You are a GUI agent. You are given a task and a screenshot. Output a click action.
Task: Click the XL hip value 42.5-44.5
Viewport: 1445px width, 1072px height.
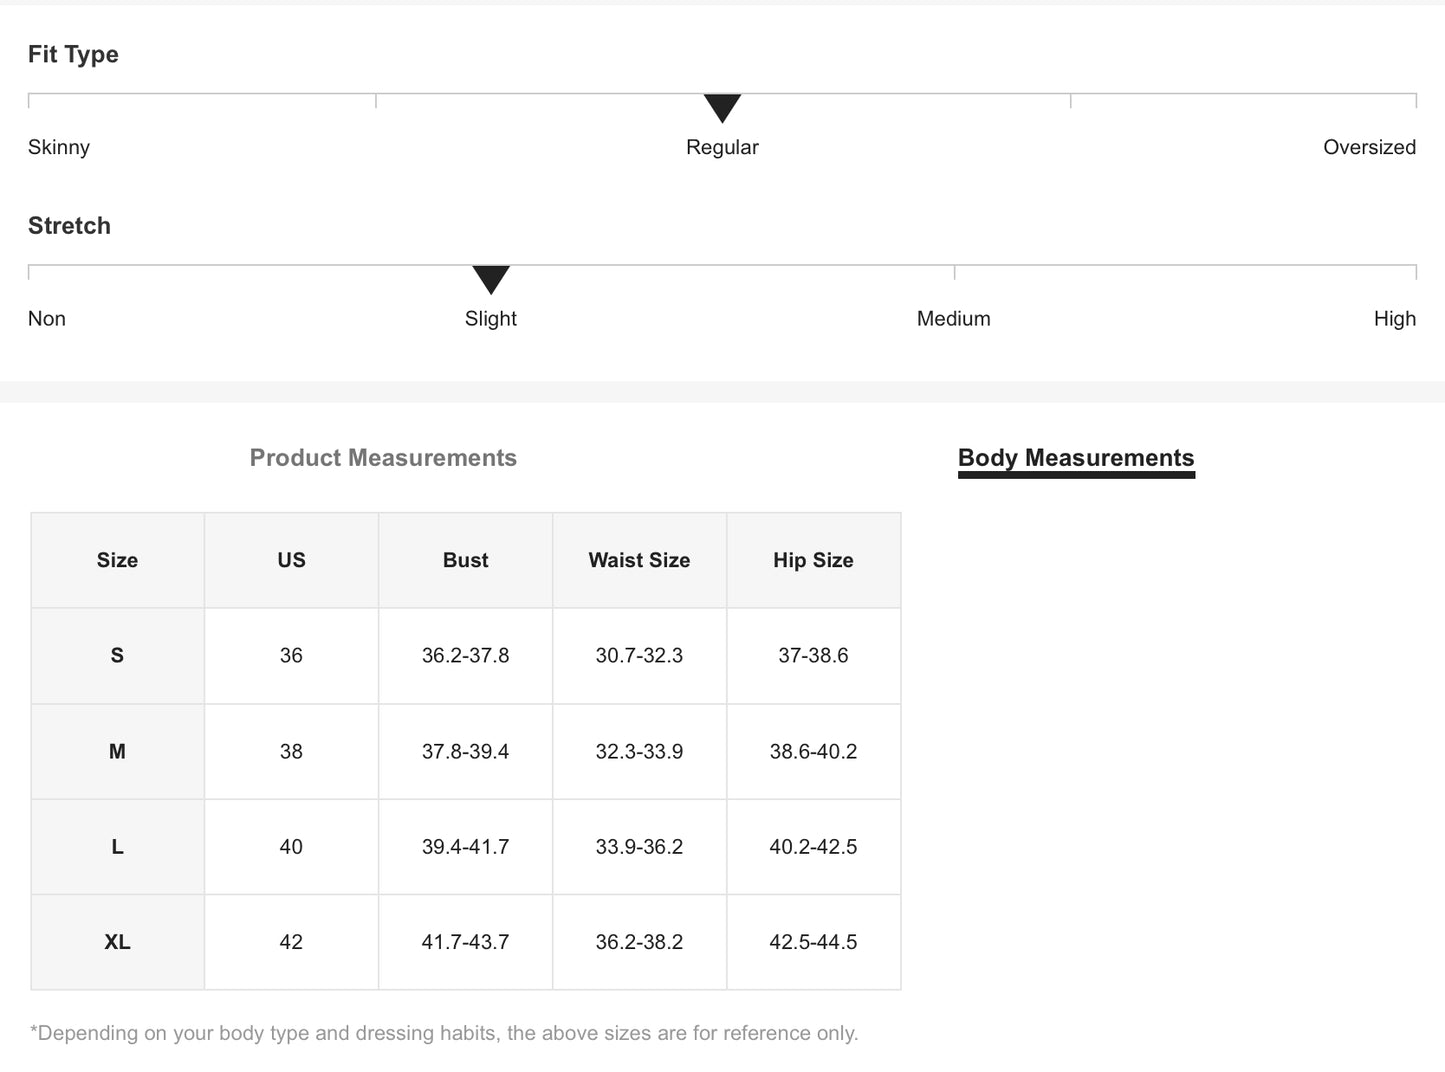(813, 942)
